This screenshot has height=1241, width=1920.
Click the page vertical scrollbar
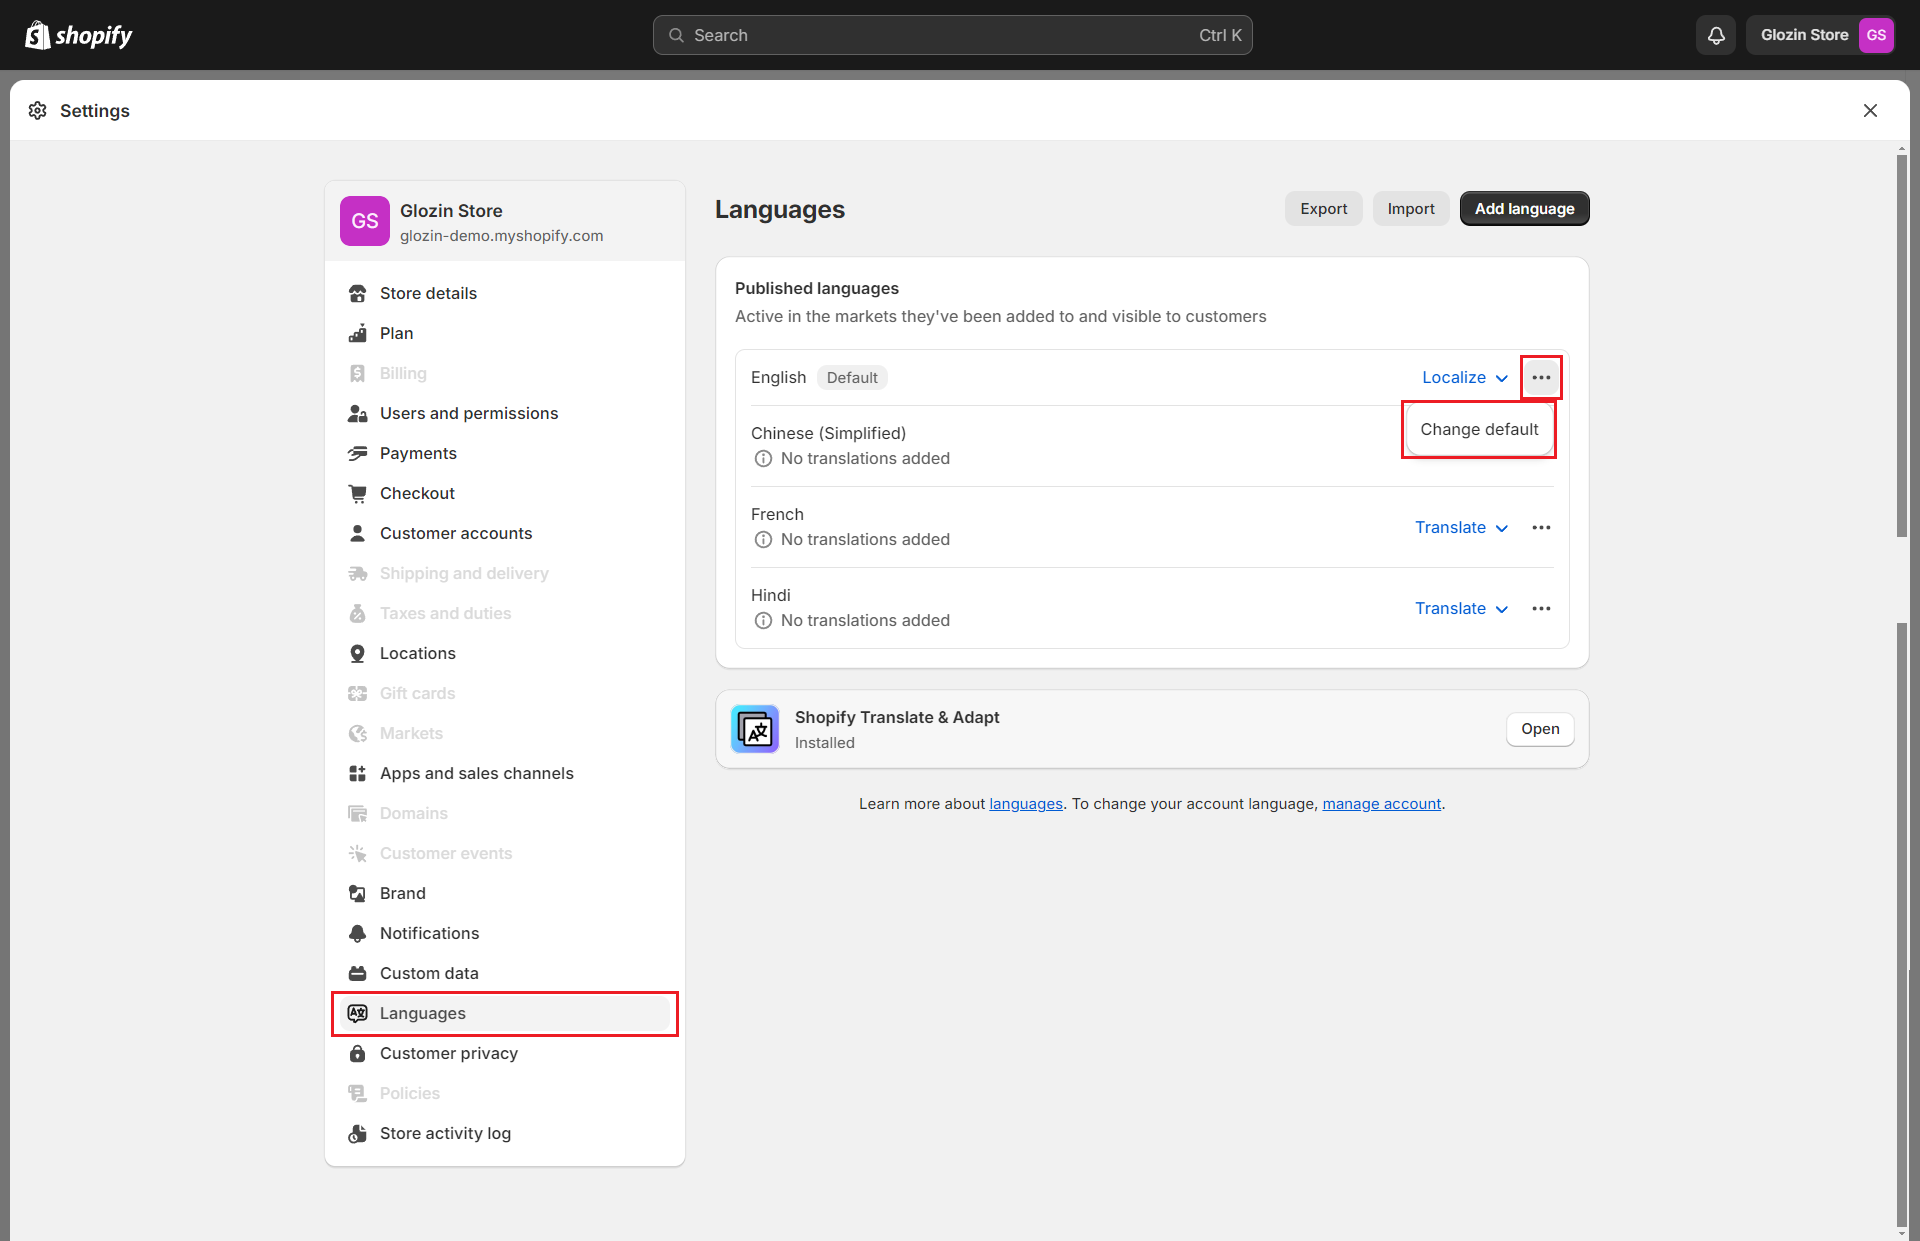[1902, 346]
